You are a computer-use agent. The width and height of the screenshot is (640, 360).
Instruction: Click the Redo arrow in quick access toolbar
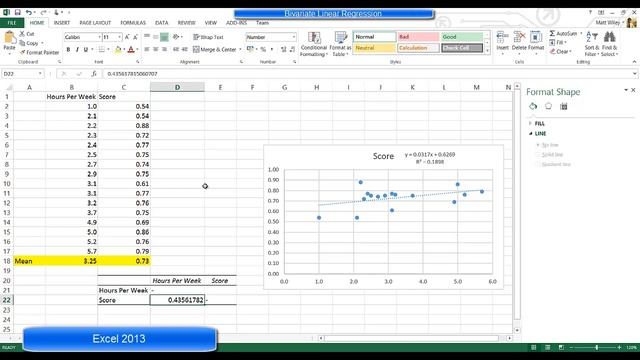43,13
